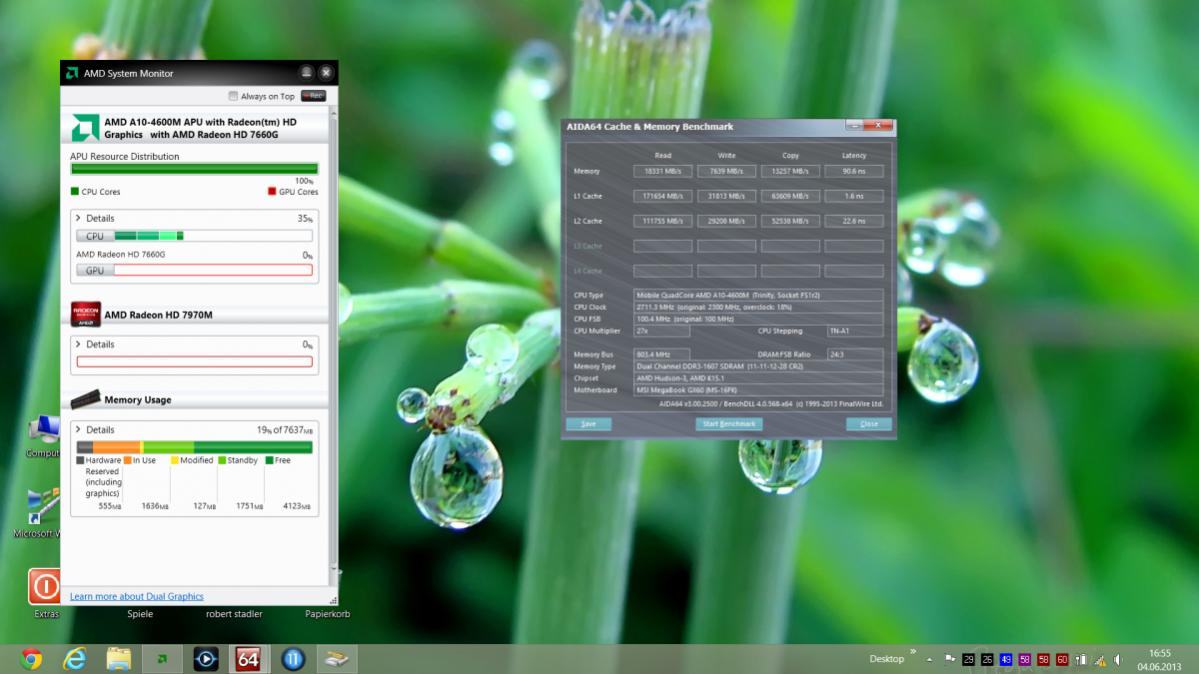
Task: Open the taskbar clock showing 16:55
Action: click(1159, 659)
